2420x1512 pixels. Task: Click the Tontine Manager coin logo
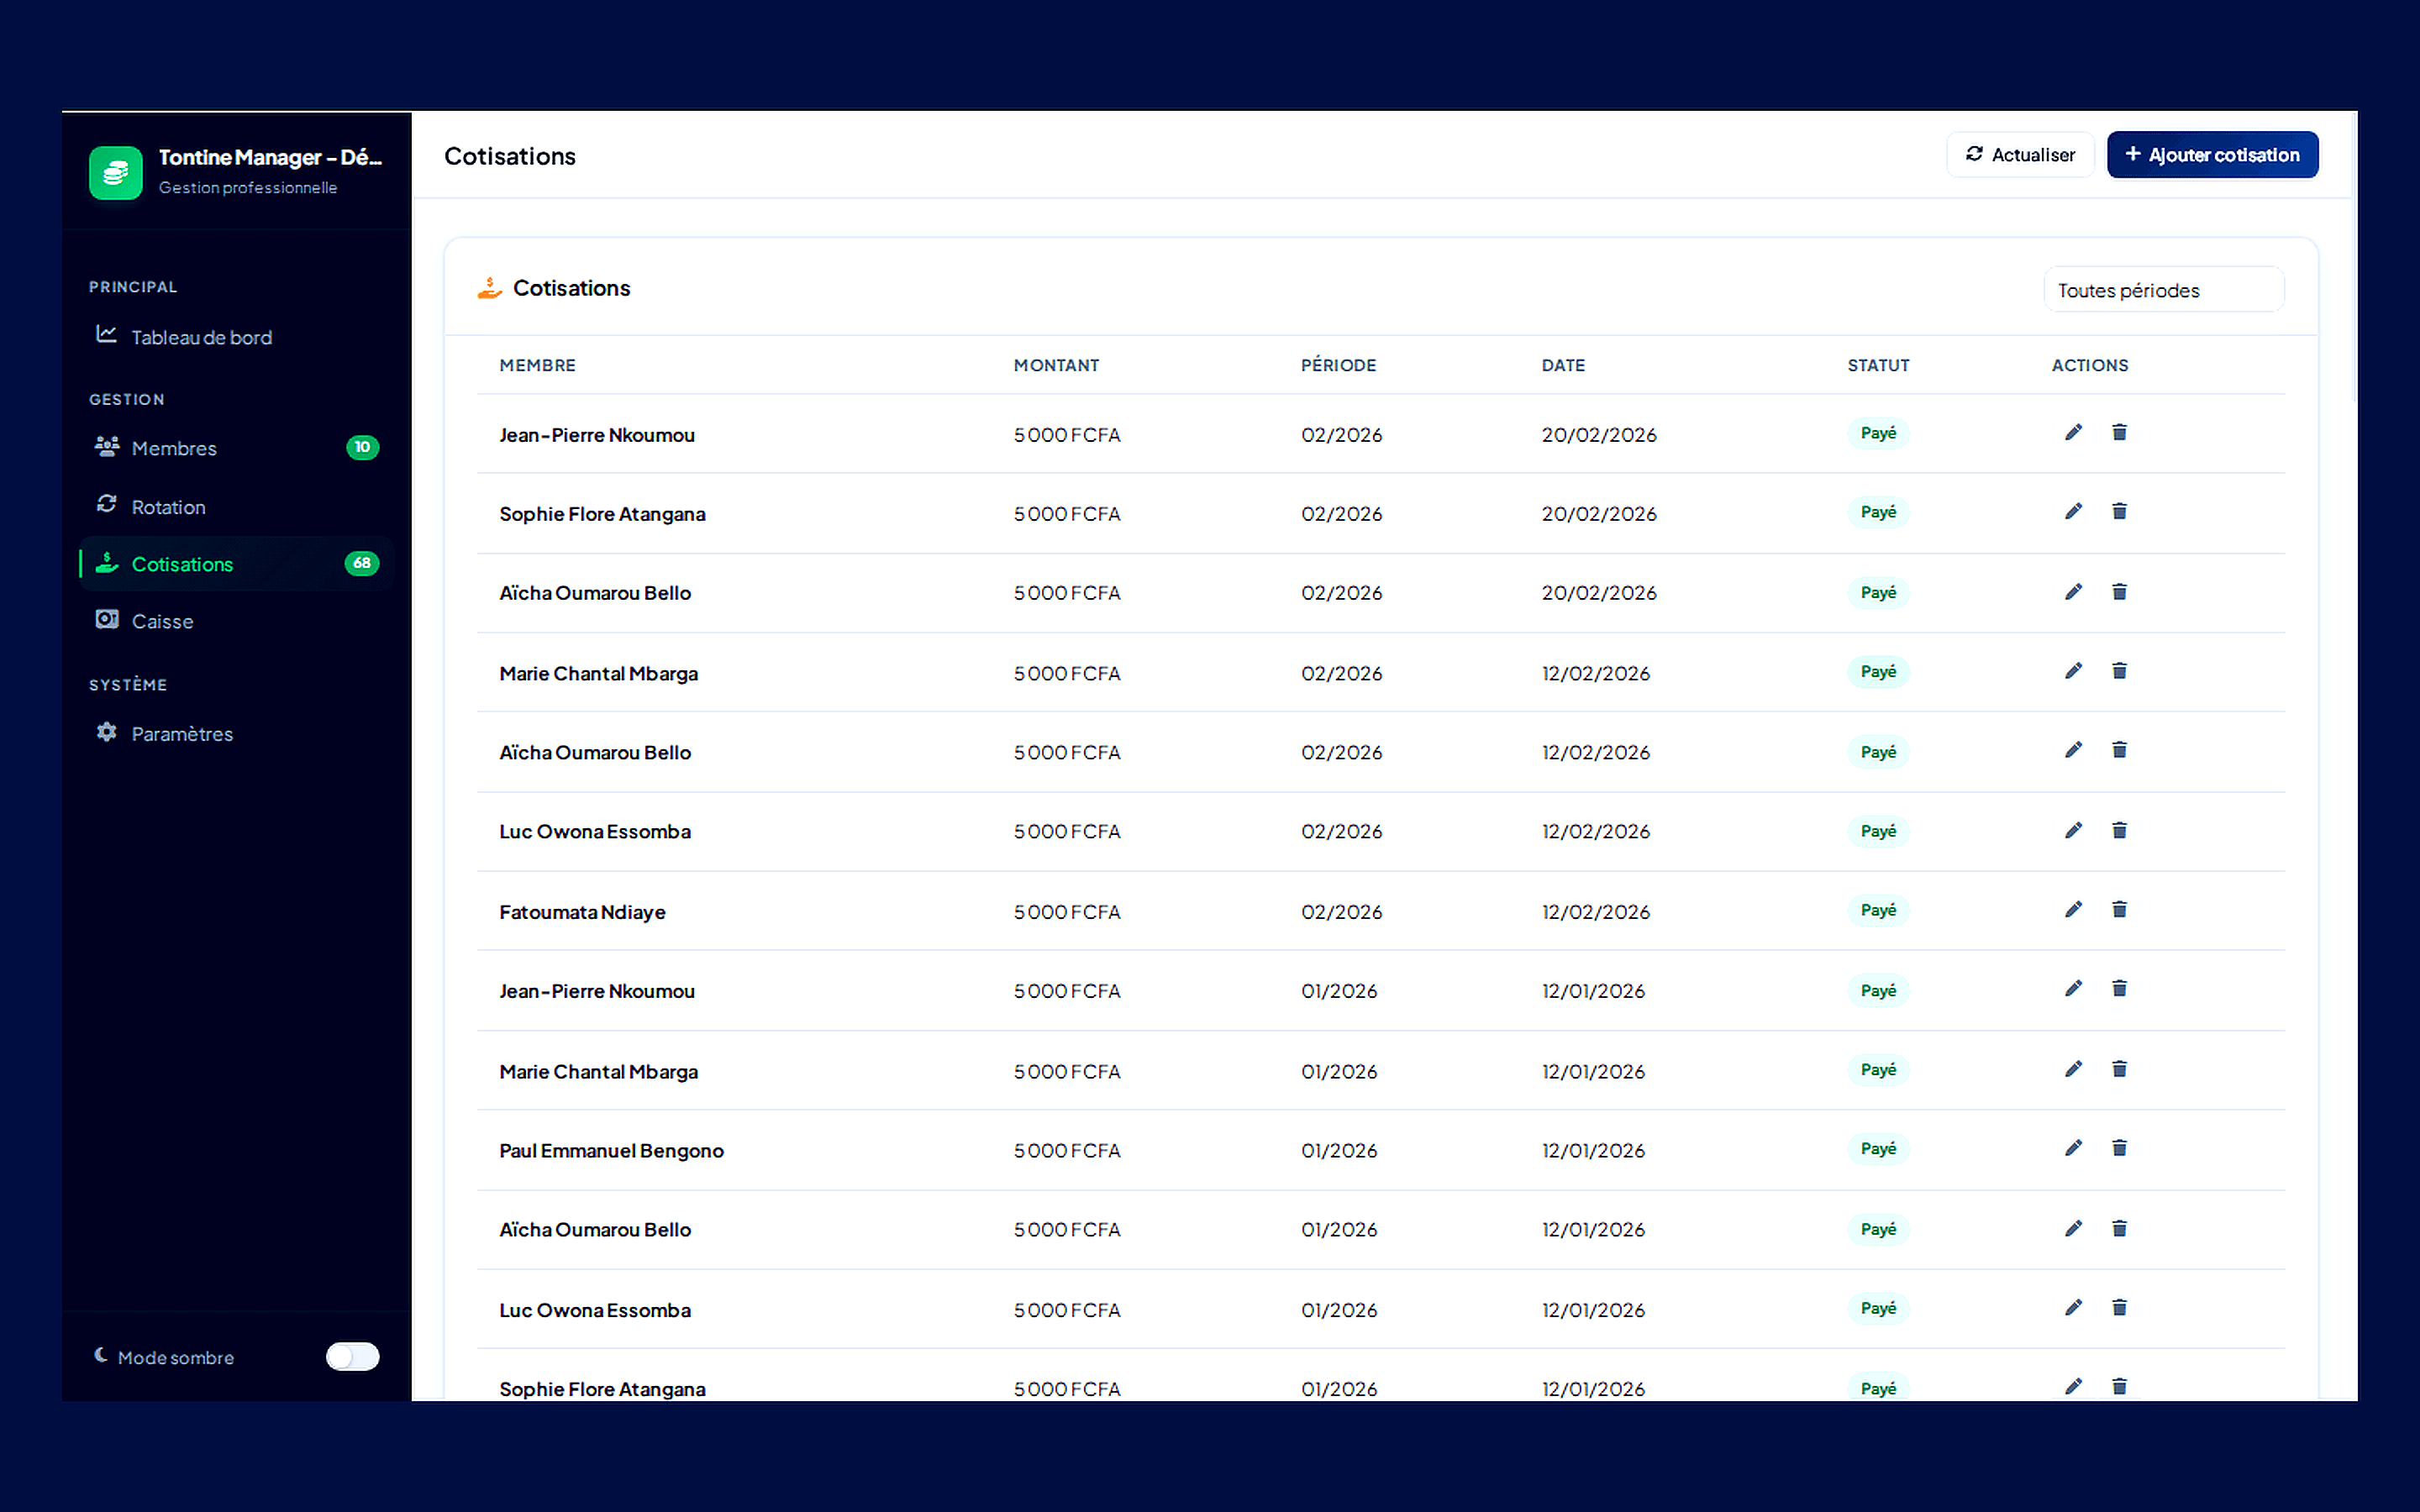115,172
